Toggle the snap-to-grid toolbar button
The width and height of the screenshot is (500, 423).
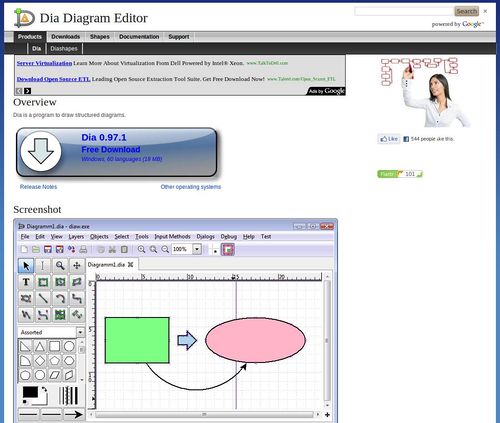(x=228, y=249)
